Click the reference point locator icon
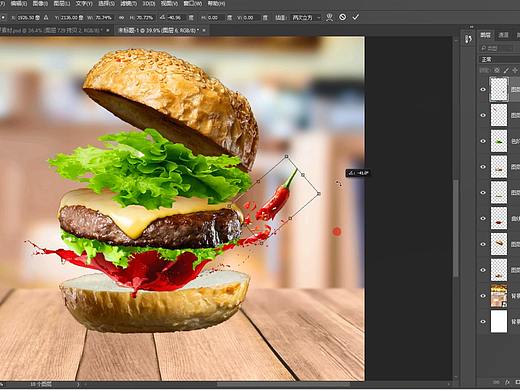This screenshot has height=390, width=520. point(2,17)
